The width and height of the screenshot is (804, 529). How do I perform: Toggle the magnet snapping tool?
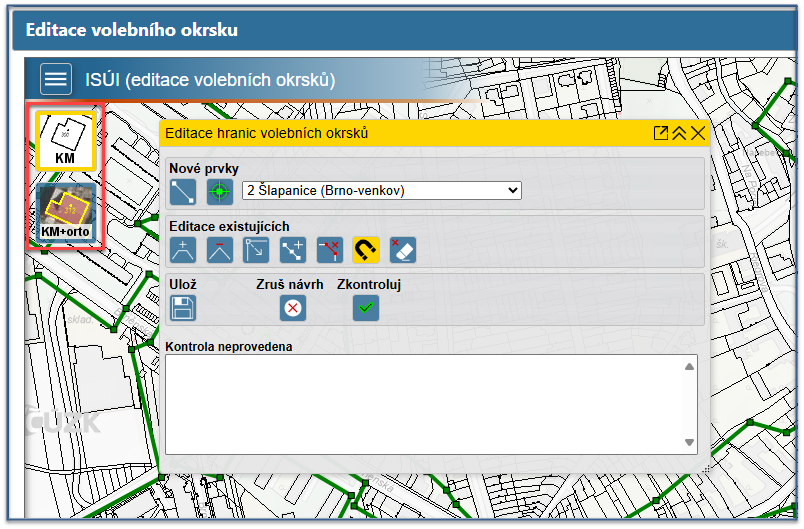pyautogui.click(x=366, y=250)
